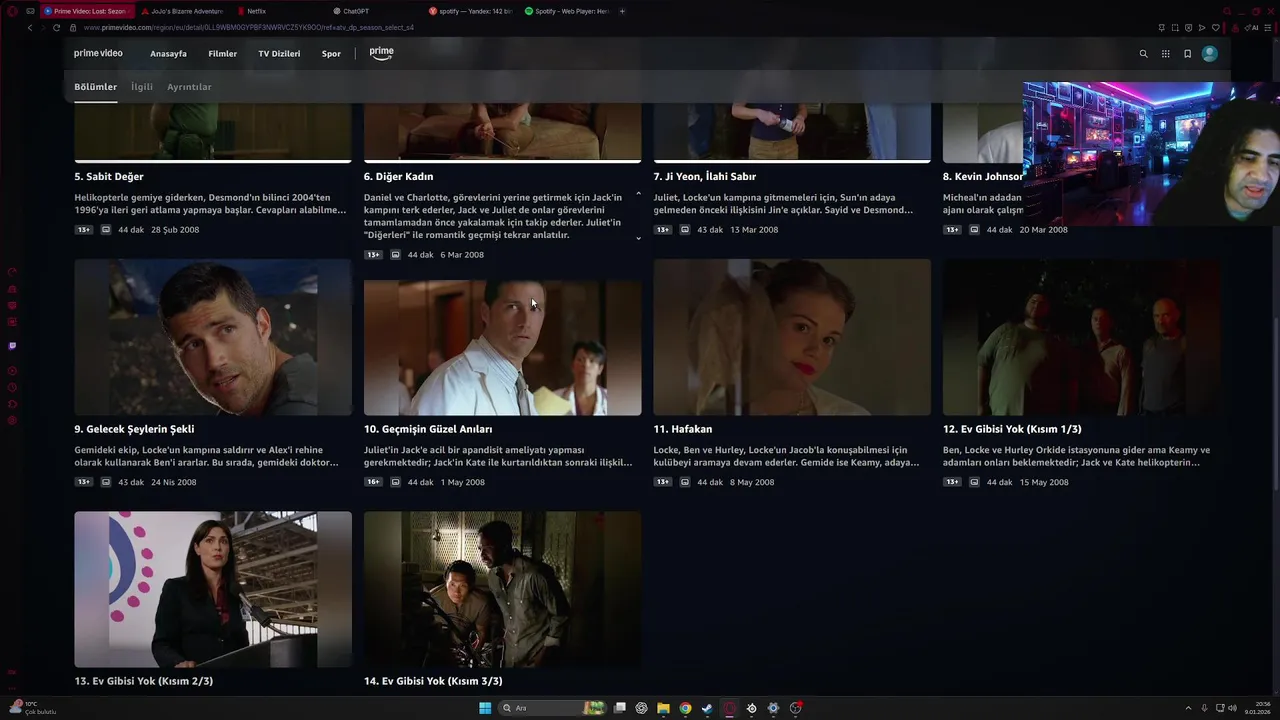
Task: Click the Amazon Prime smile logo
Action: tap(381, 53)
